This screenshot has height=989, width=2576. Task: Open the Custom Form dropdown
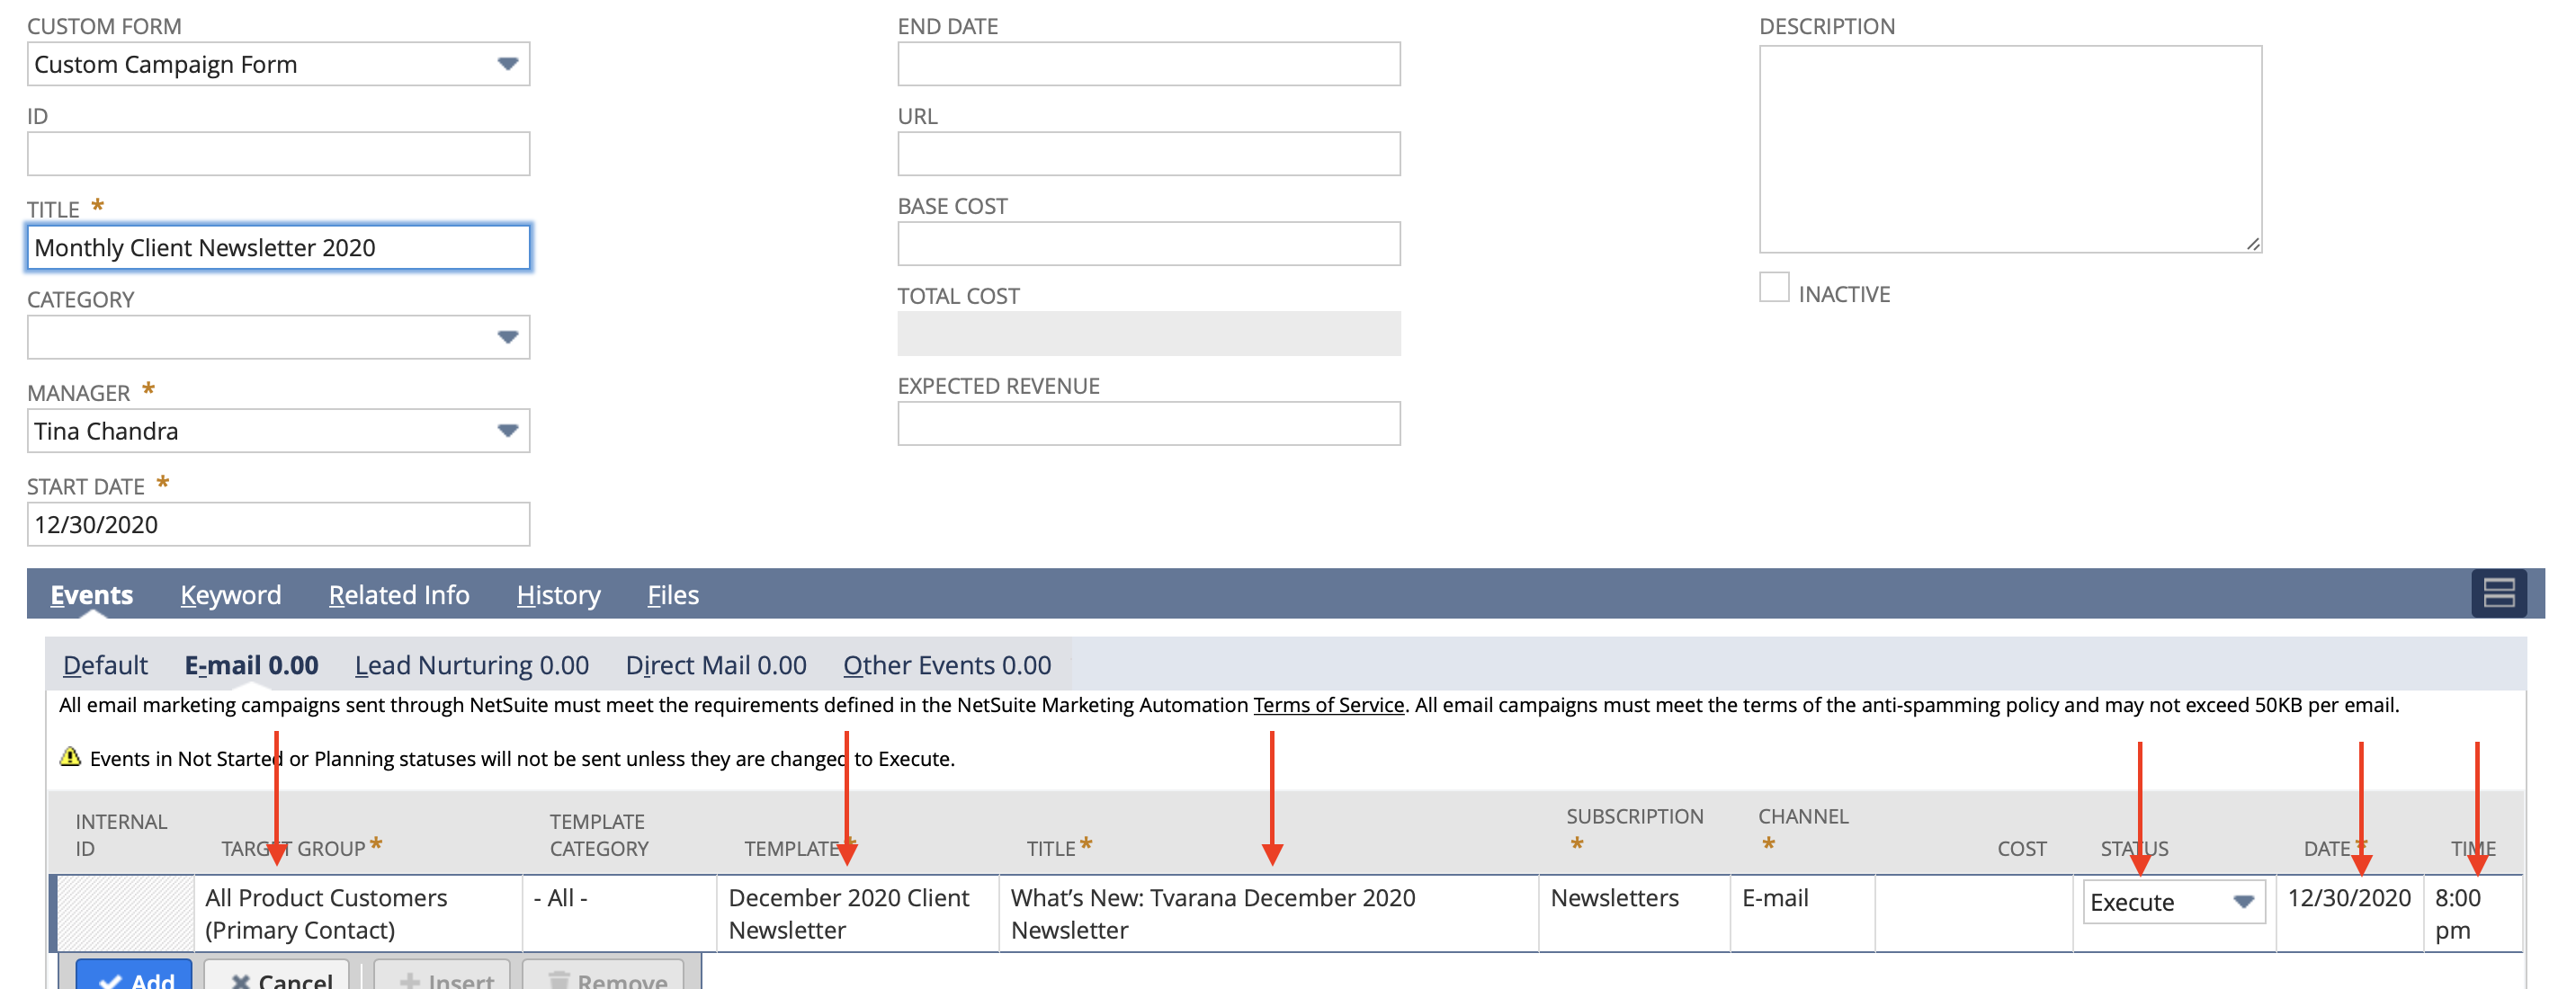click(x=278, y=64)
